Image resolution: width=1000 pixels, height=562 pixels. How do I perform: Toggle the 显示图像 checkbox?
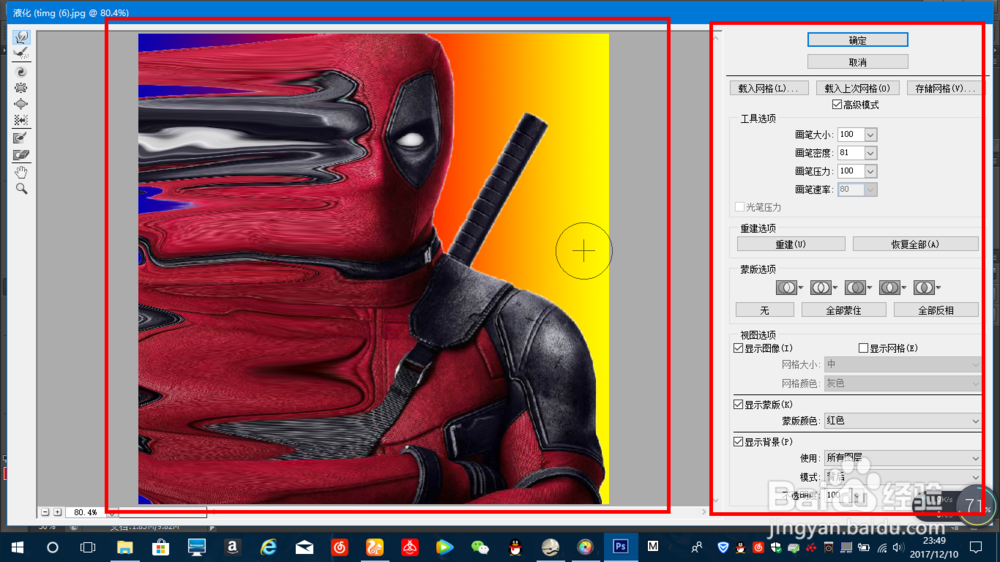pos(738,348)
